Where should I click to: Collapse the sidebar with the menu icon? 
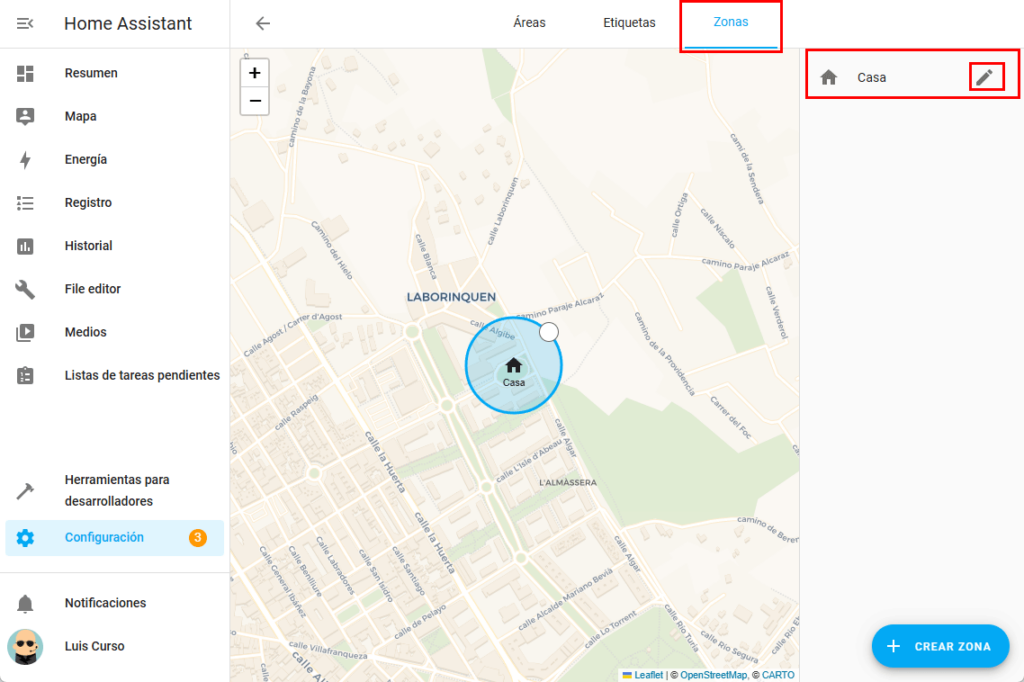tap(25, 24)
